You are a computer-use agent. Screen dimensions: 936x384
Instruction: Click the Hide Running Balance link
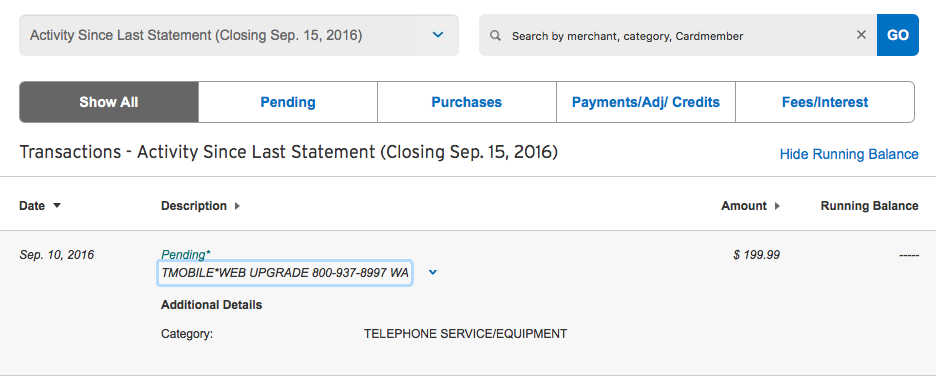point(849,154)
